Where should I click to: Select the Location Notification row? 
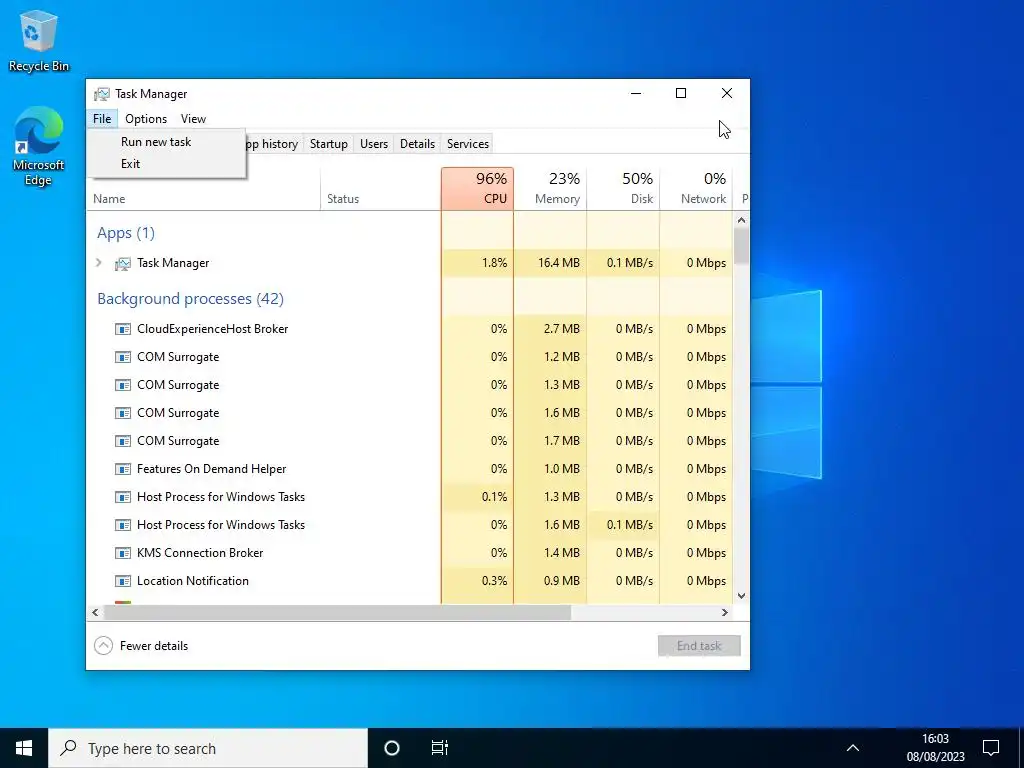tap(409, 581)
